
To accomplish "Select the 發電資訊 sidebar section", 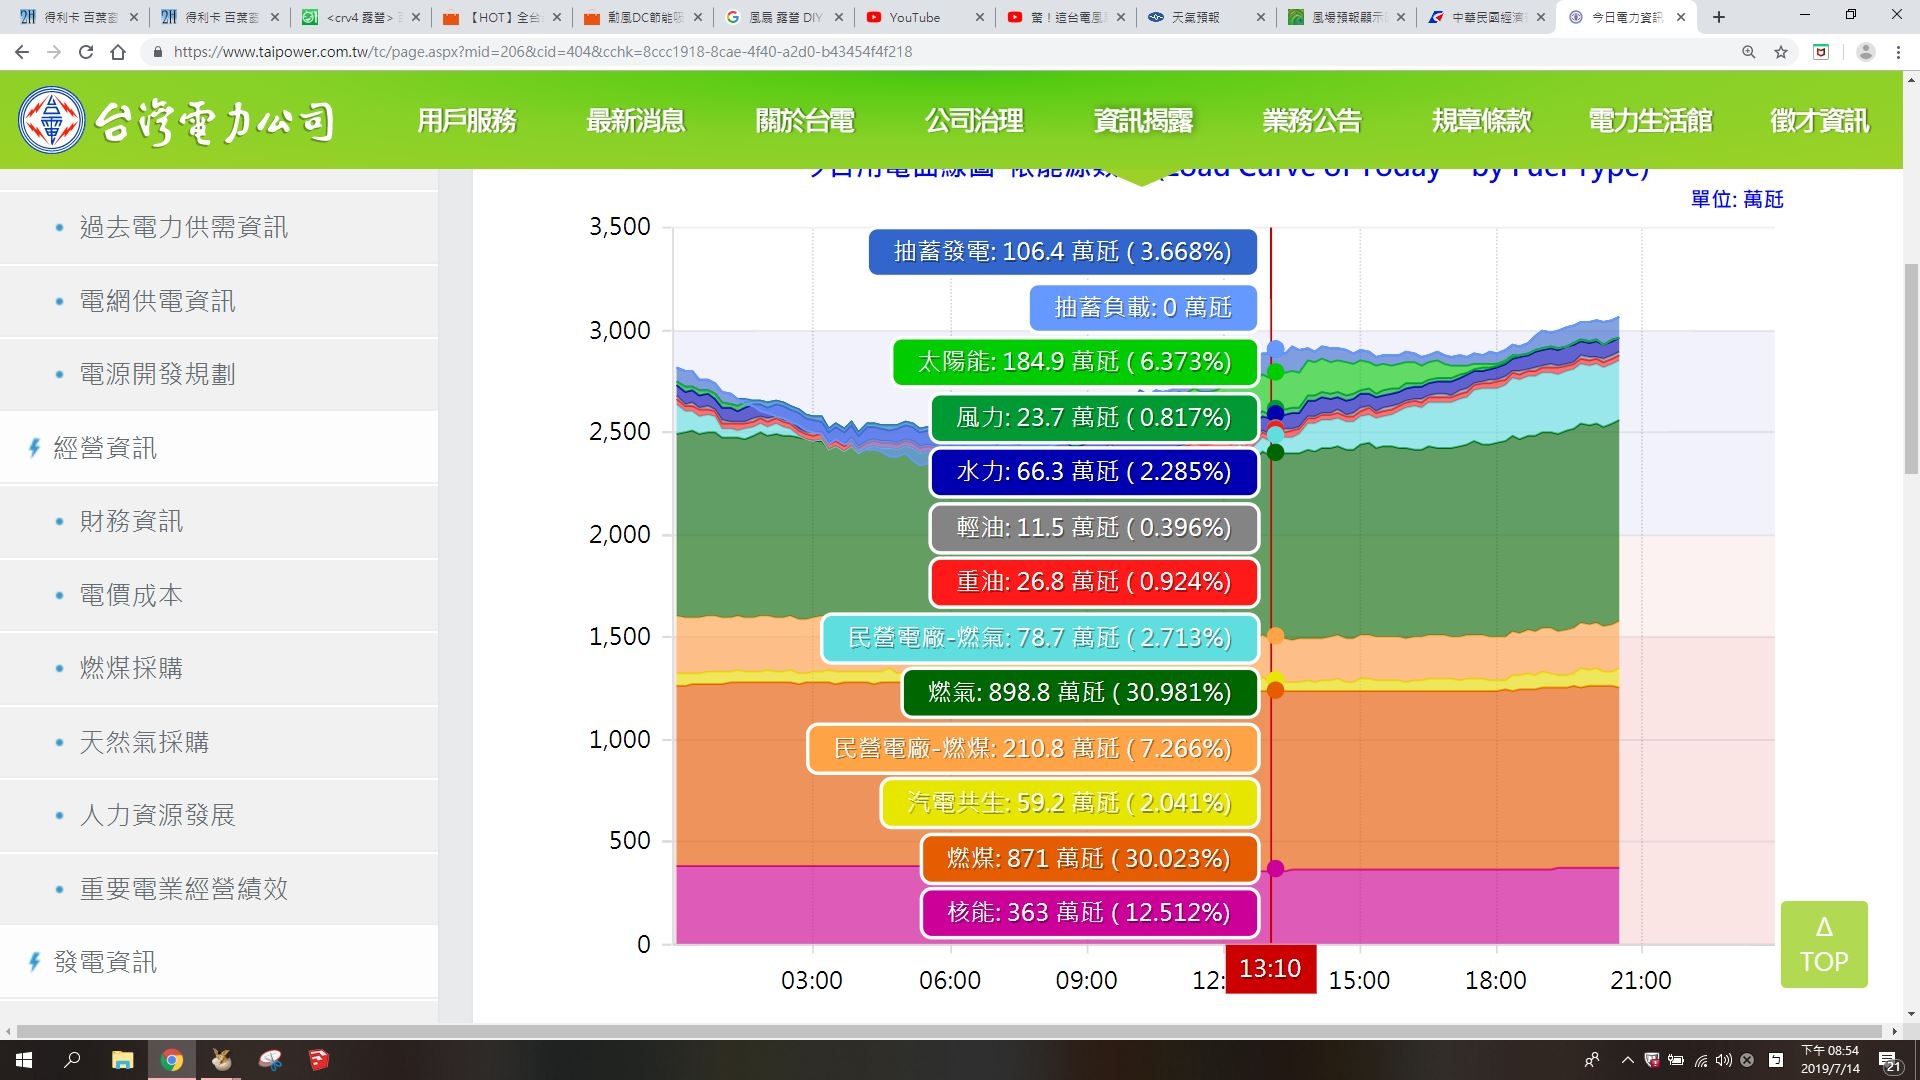I will pyautogui.click(x=105, y=962).
